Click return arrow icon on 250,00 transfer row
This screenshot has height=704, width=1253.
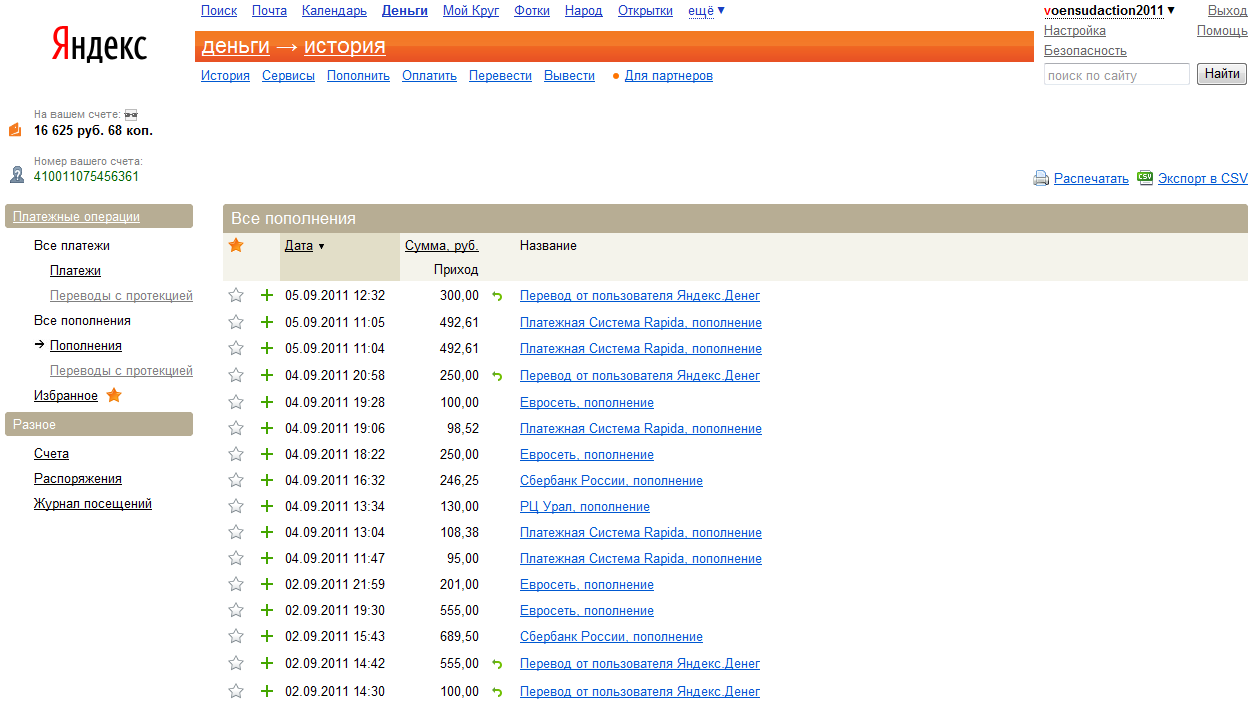point(497,376)
